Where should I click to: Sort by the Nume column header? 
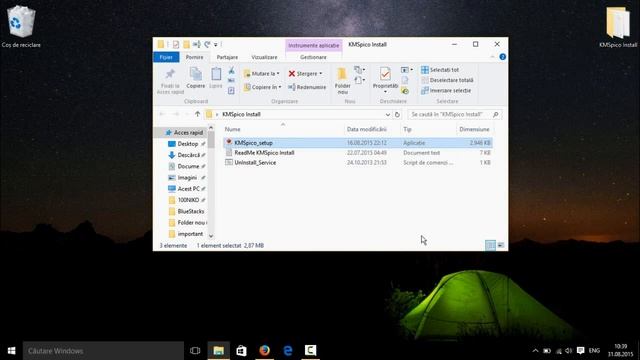[x=232, y=129]
